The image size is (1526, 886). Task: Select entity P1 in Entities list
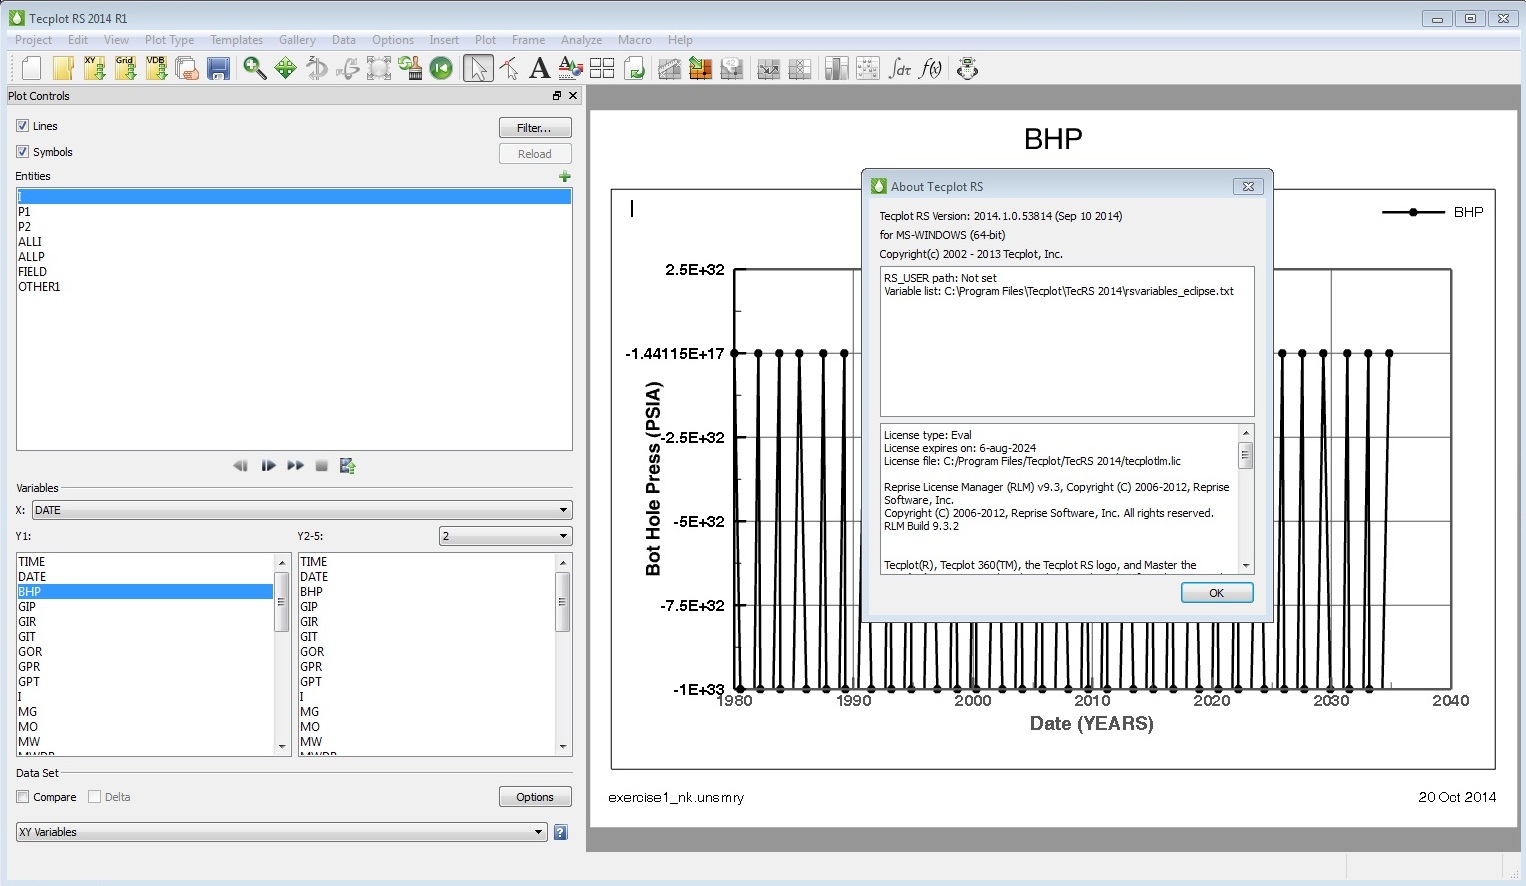coord(294,212)
